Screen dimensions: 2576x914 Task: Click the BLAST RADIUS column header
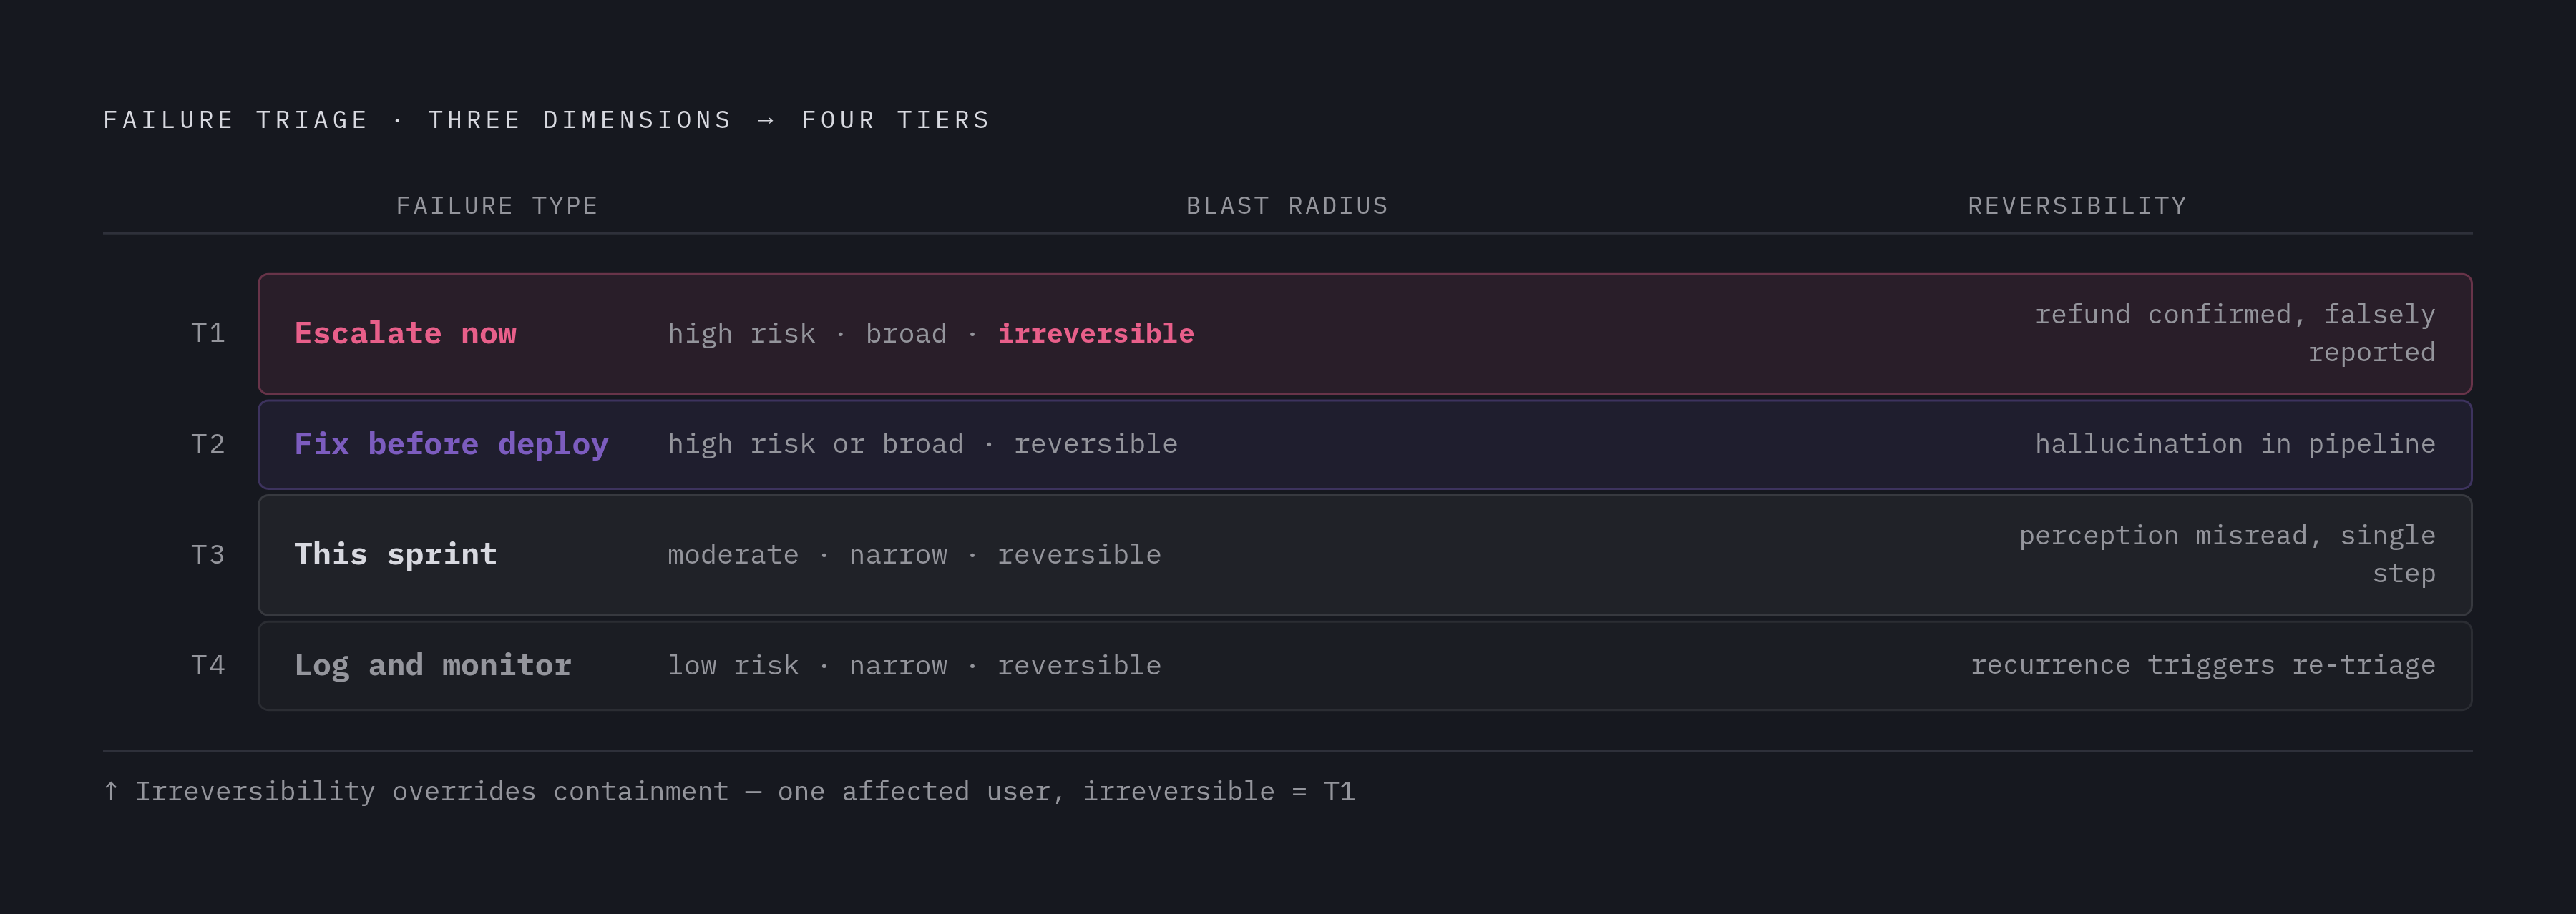point(1287,206)
